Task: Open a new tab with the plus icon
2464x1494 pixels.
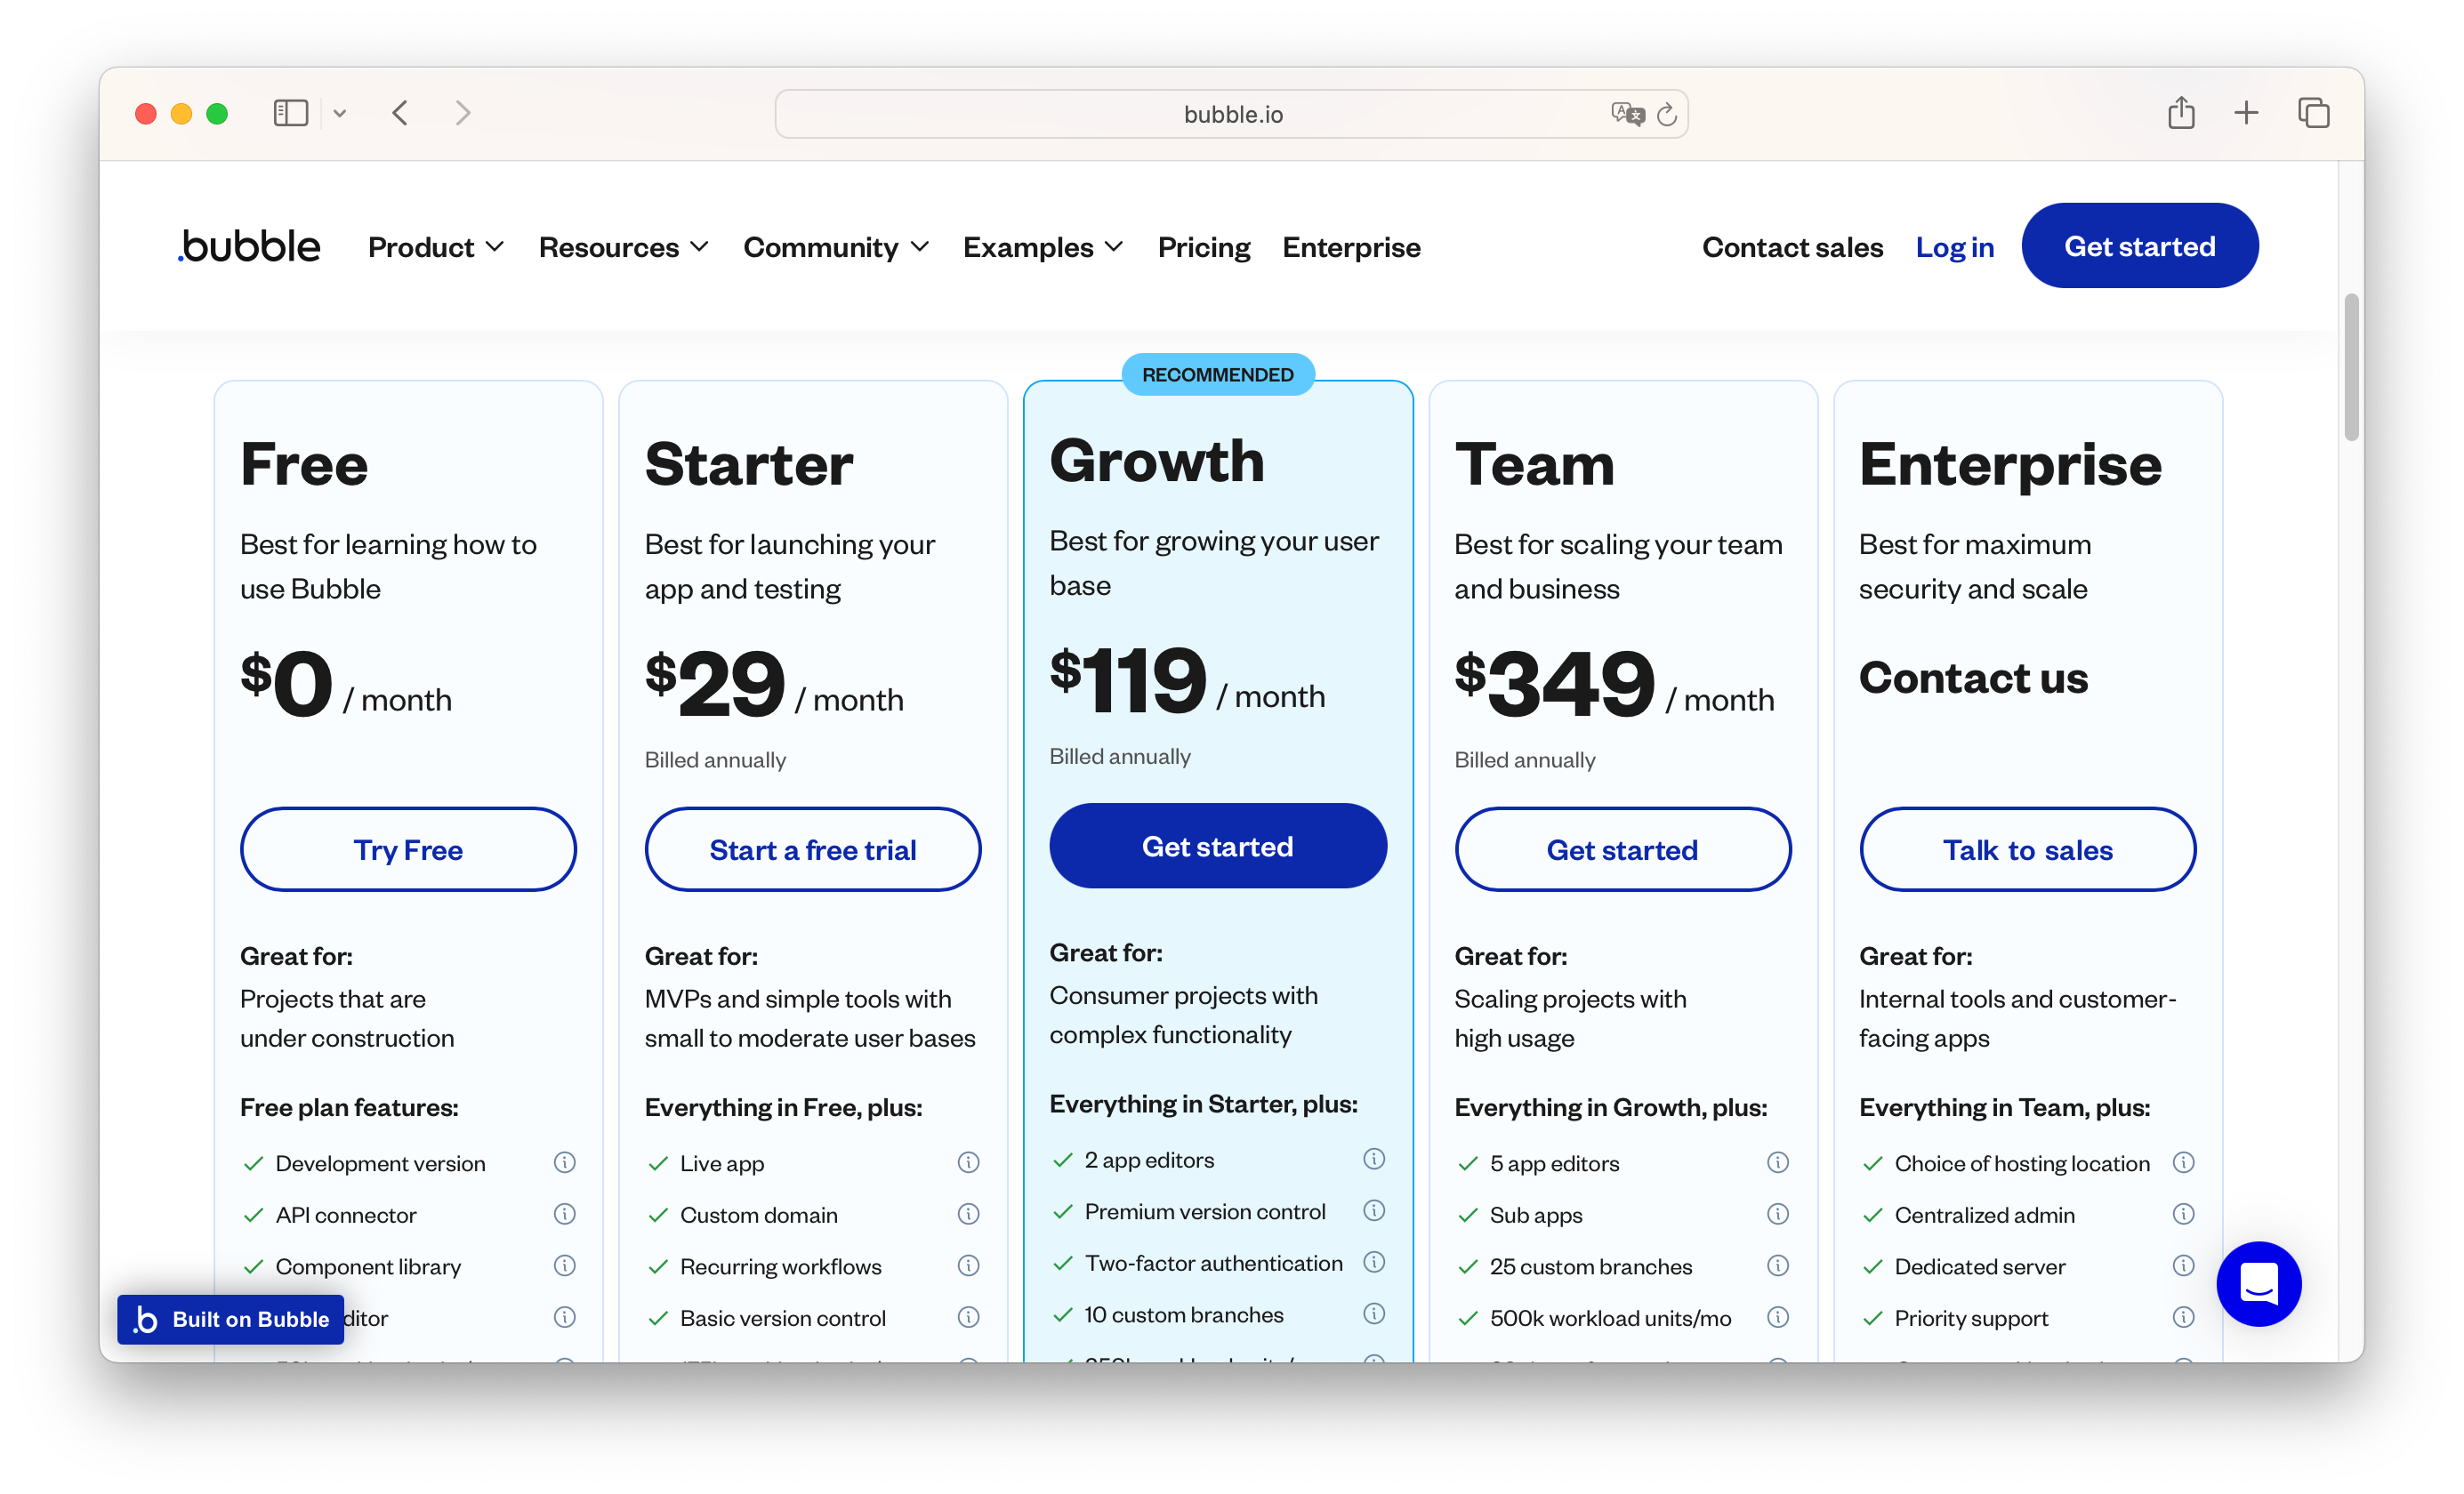Action: coord(2246,113)
